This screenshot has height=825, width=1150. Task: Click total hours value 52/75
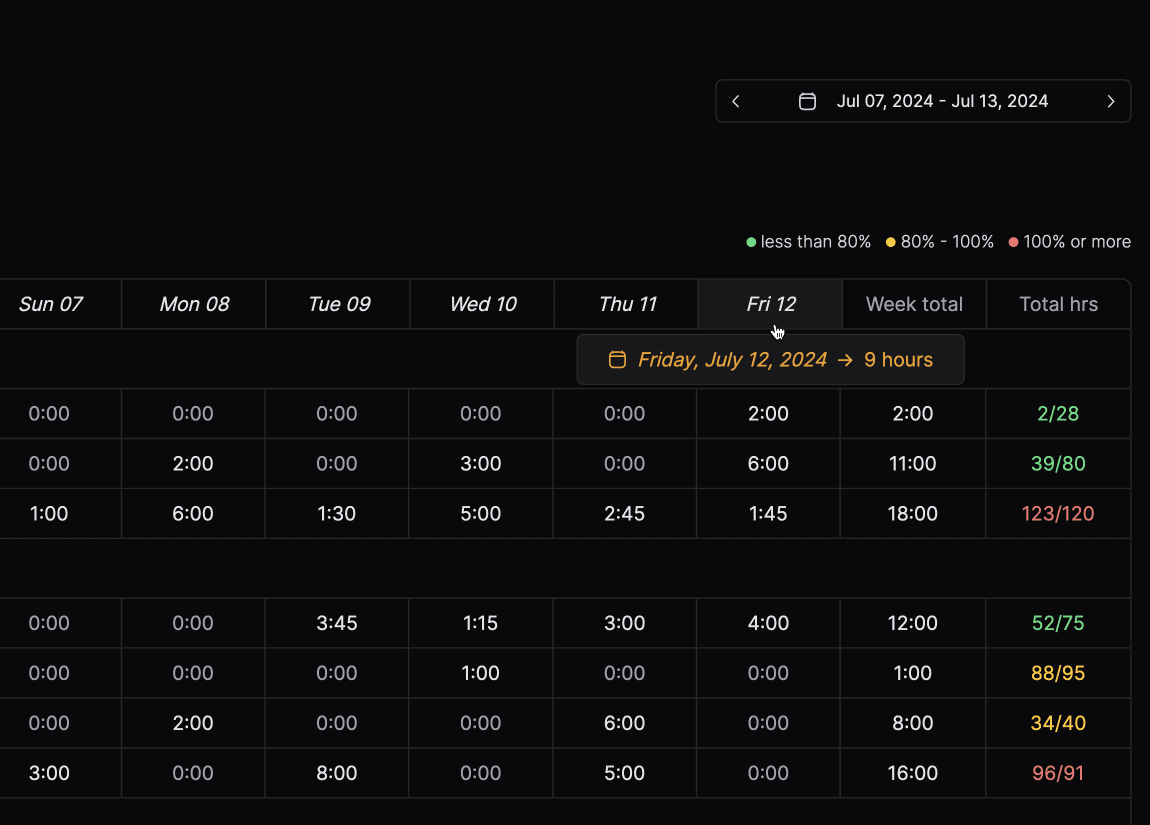coord(1058,623)
